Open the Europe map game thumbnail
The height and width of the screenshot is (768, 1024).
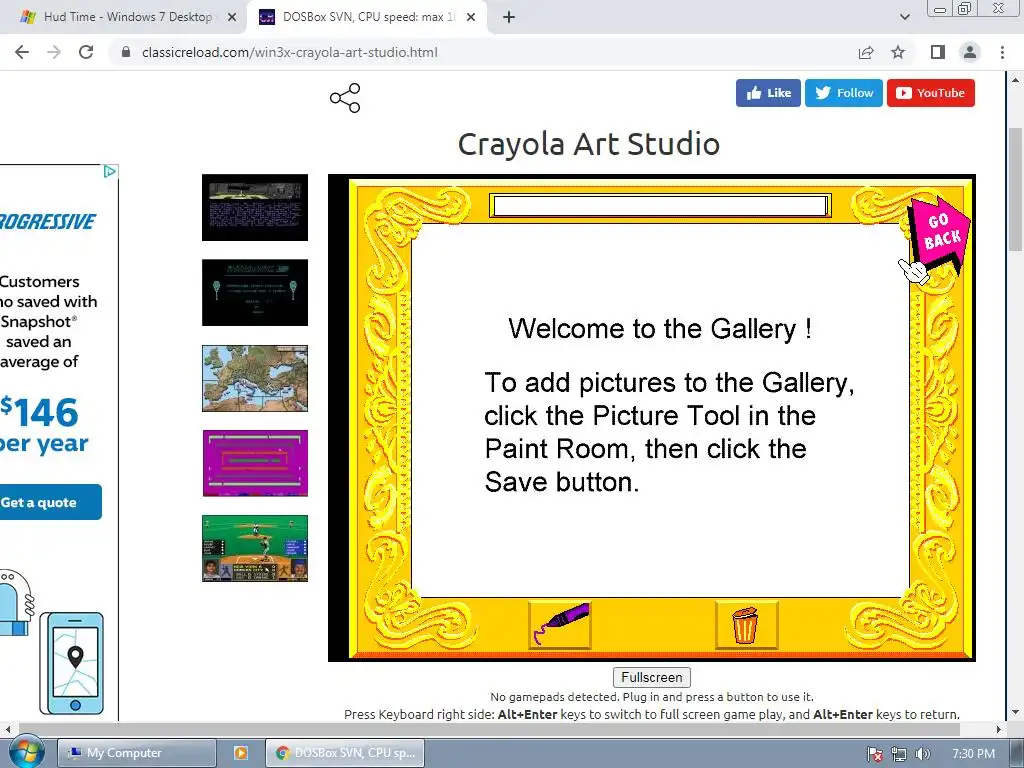tap(255, 378)
